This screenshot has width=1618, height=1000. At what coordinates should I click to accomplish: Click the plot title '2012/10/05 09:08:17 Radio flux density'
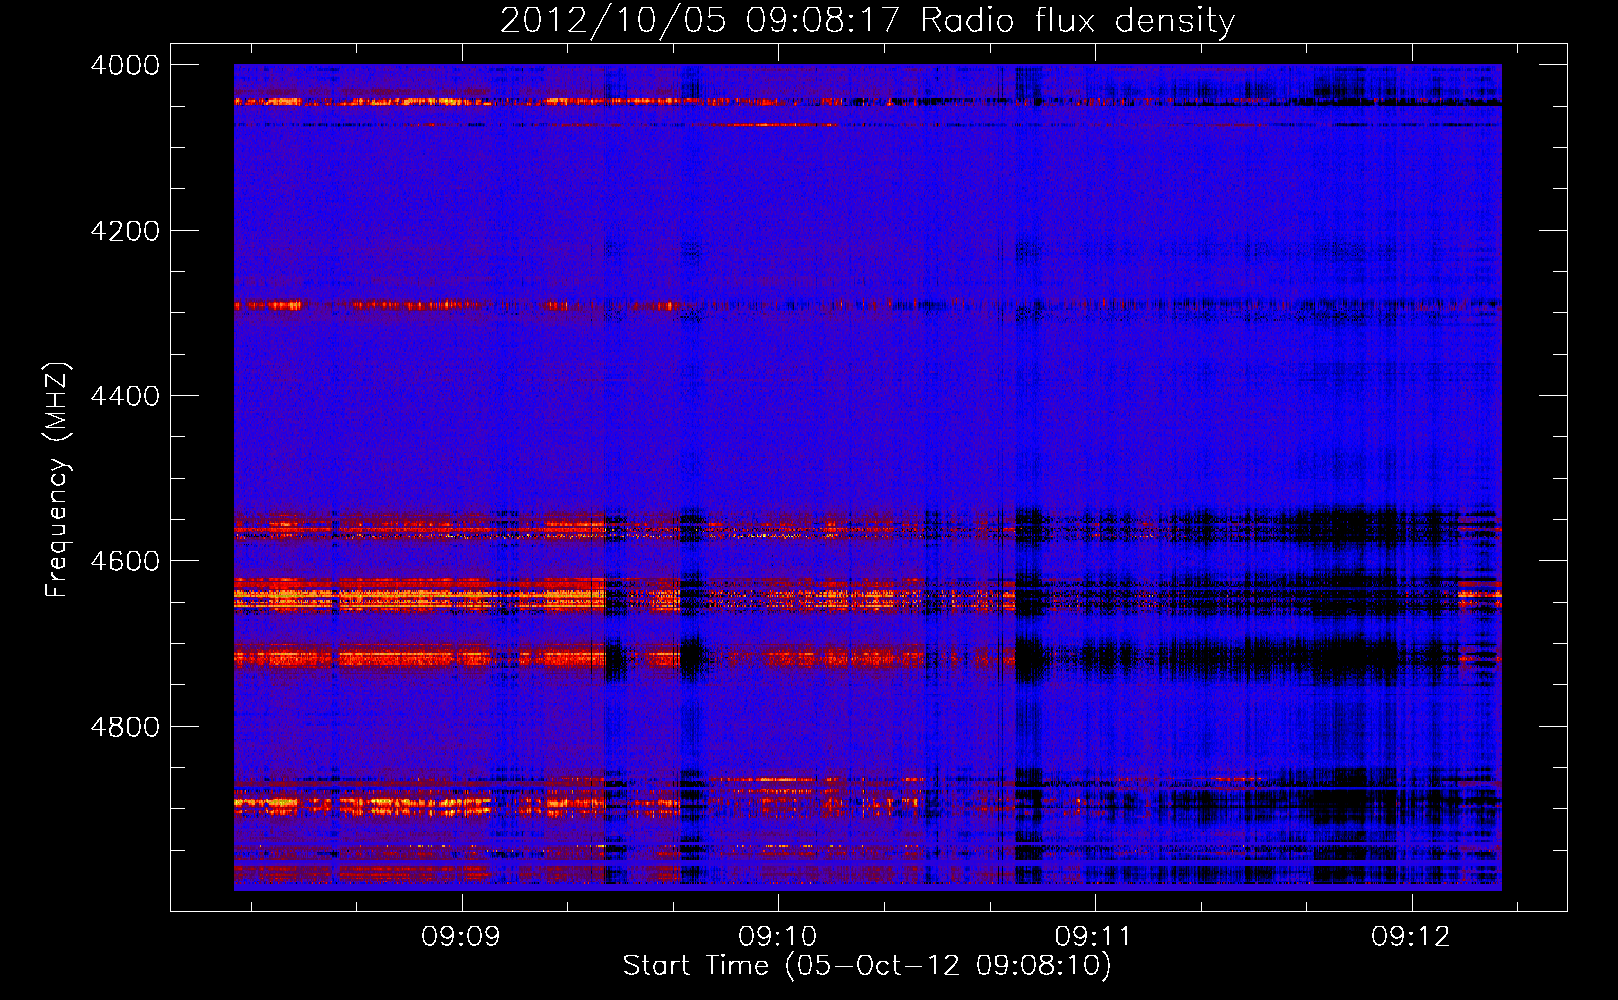pos(867,21)
